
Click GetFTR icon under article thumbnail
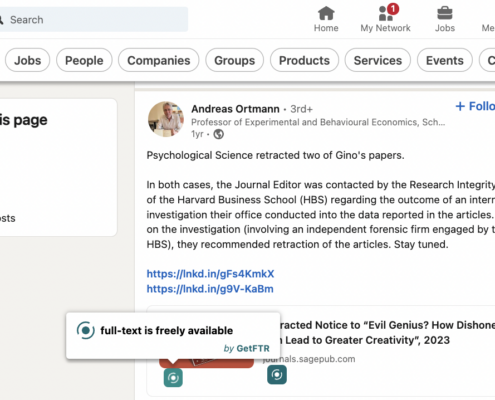173,378
